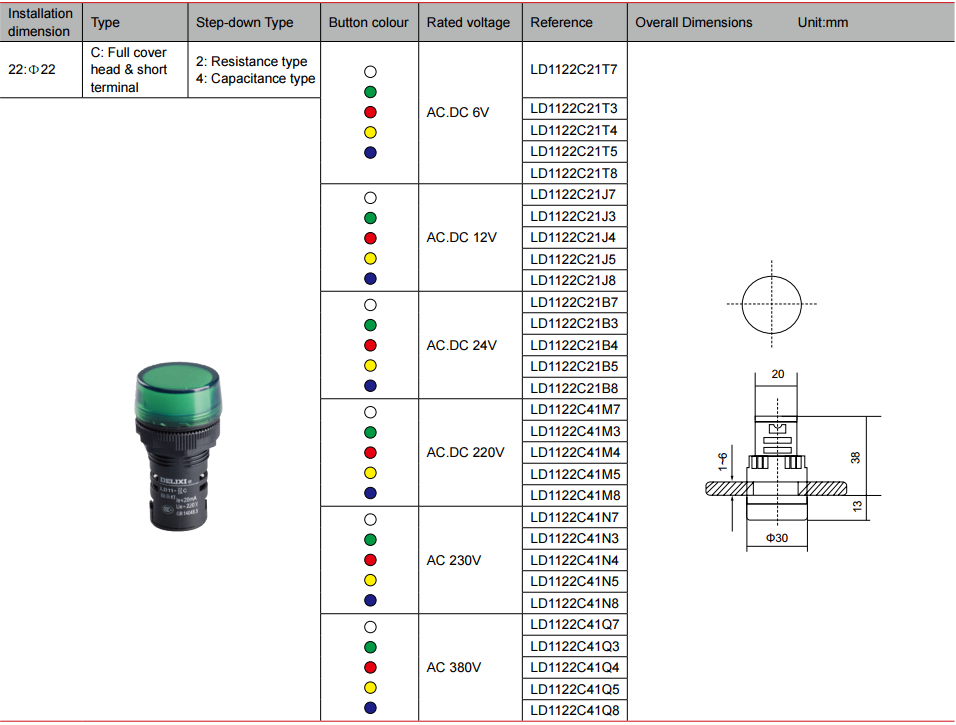956x725 pixels.
Task: Click the red colour dot in AC.DC 6V row
Action: [x=370, y=112]
